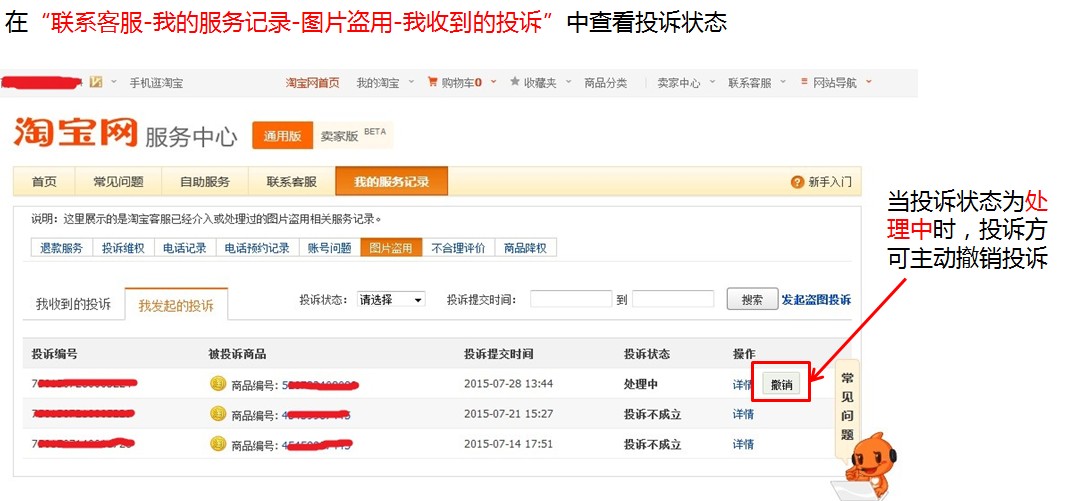Click the 投诉编号 column header
The height and width of the screenshot is (501, 1080).
coord(54,354)
